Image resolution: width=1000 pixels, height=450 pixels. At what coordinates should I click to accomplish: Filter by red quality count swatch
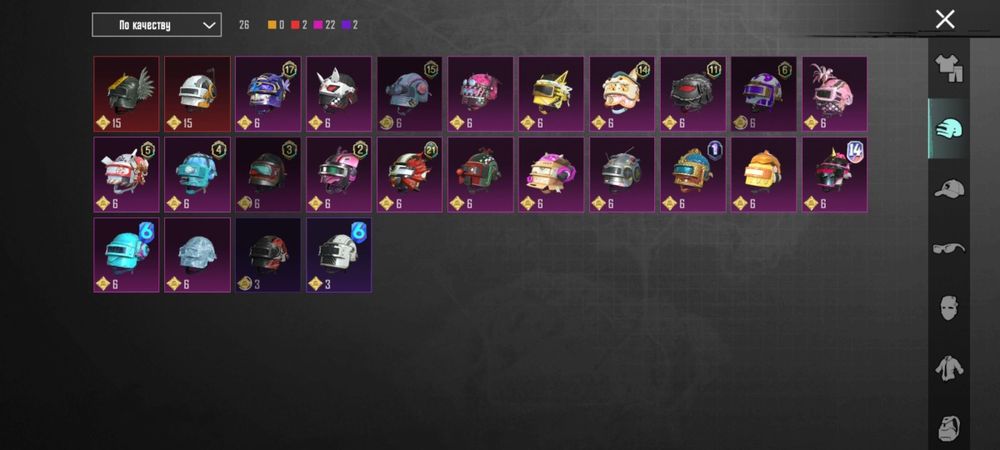[295, 25]
